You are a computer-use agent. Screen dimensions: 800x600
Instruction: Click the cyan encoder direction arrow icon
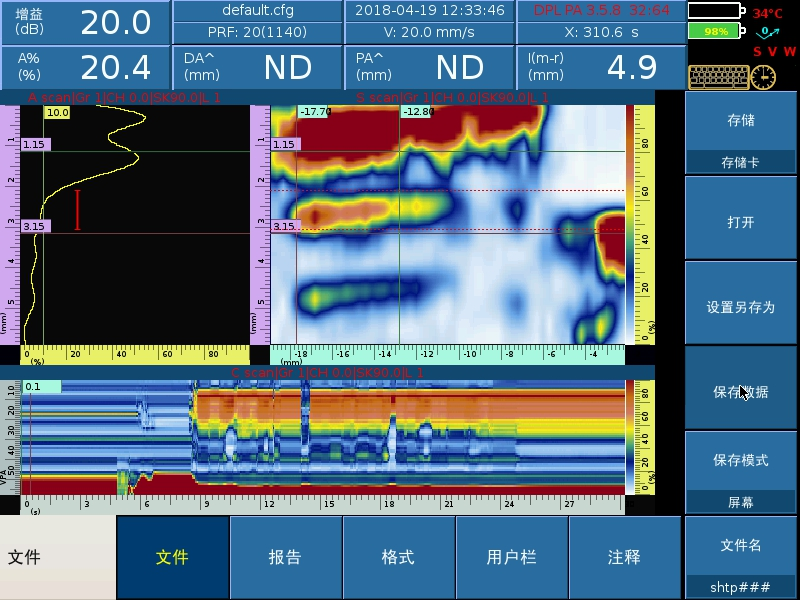(x=768, y=32)
